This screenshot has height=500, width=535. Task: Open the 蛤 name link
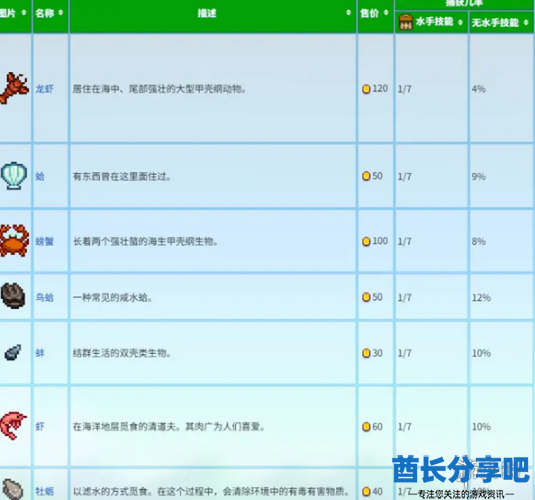click(x=40, y=176)
